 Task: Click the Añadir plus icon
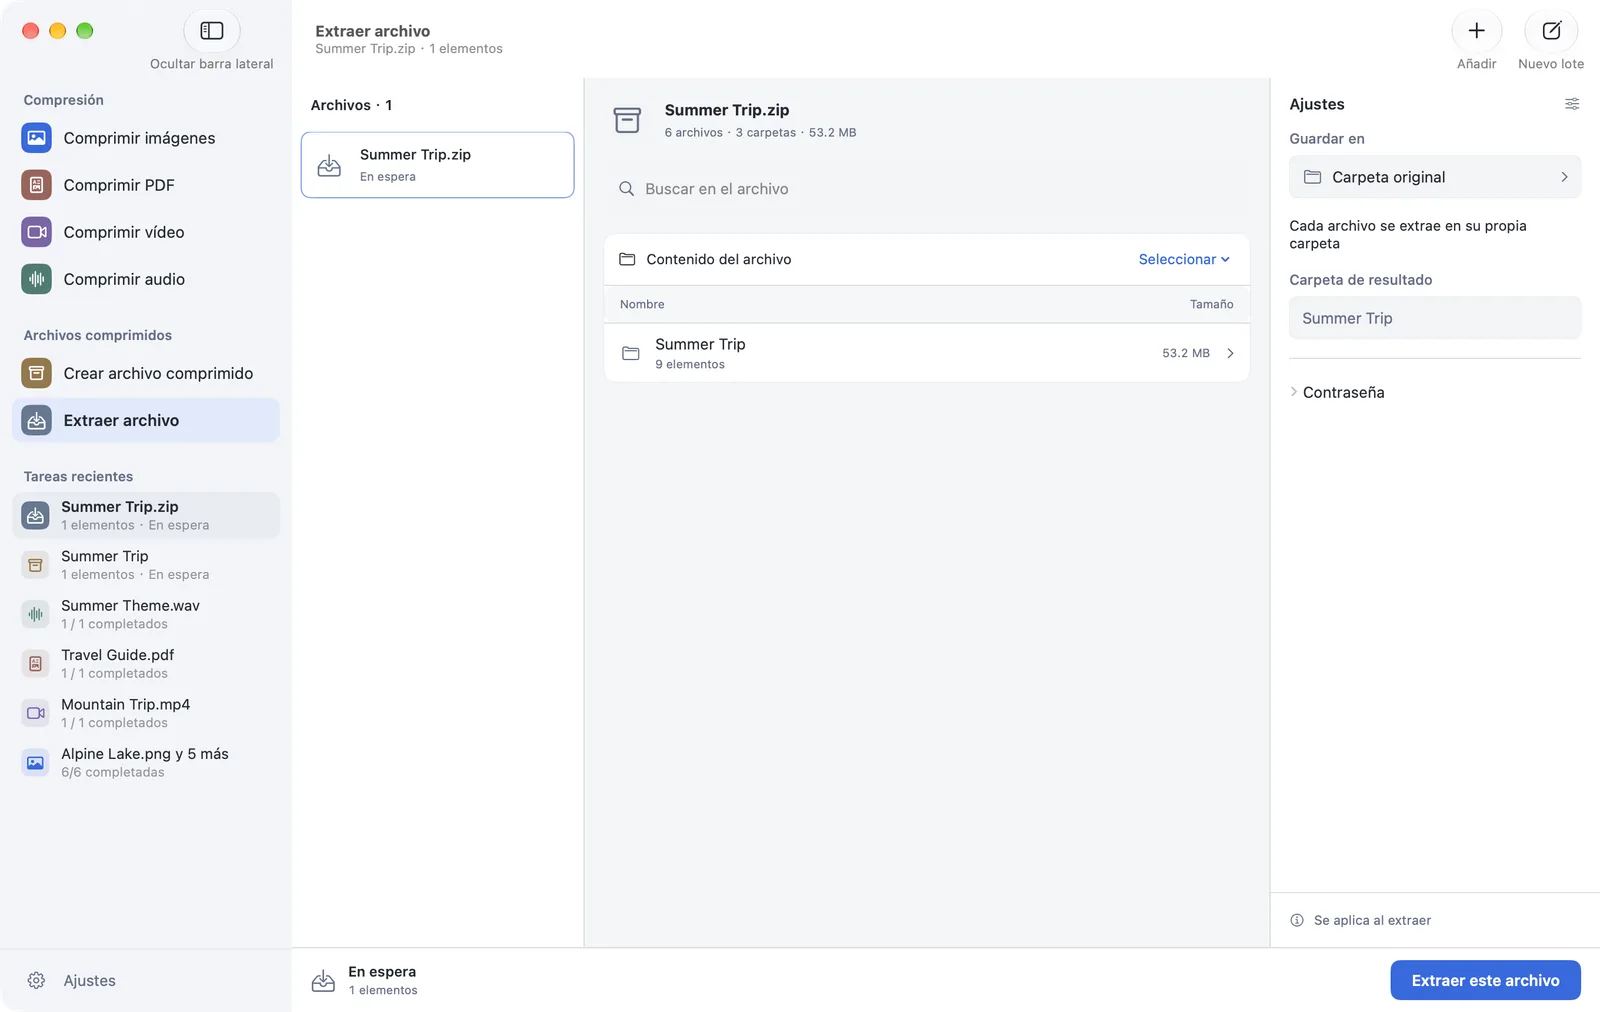(1476, 31)
